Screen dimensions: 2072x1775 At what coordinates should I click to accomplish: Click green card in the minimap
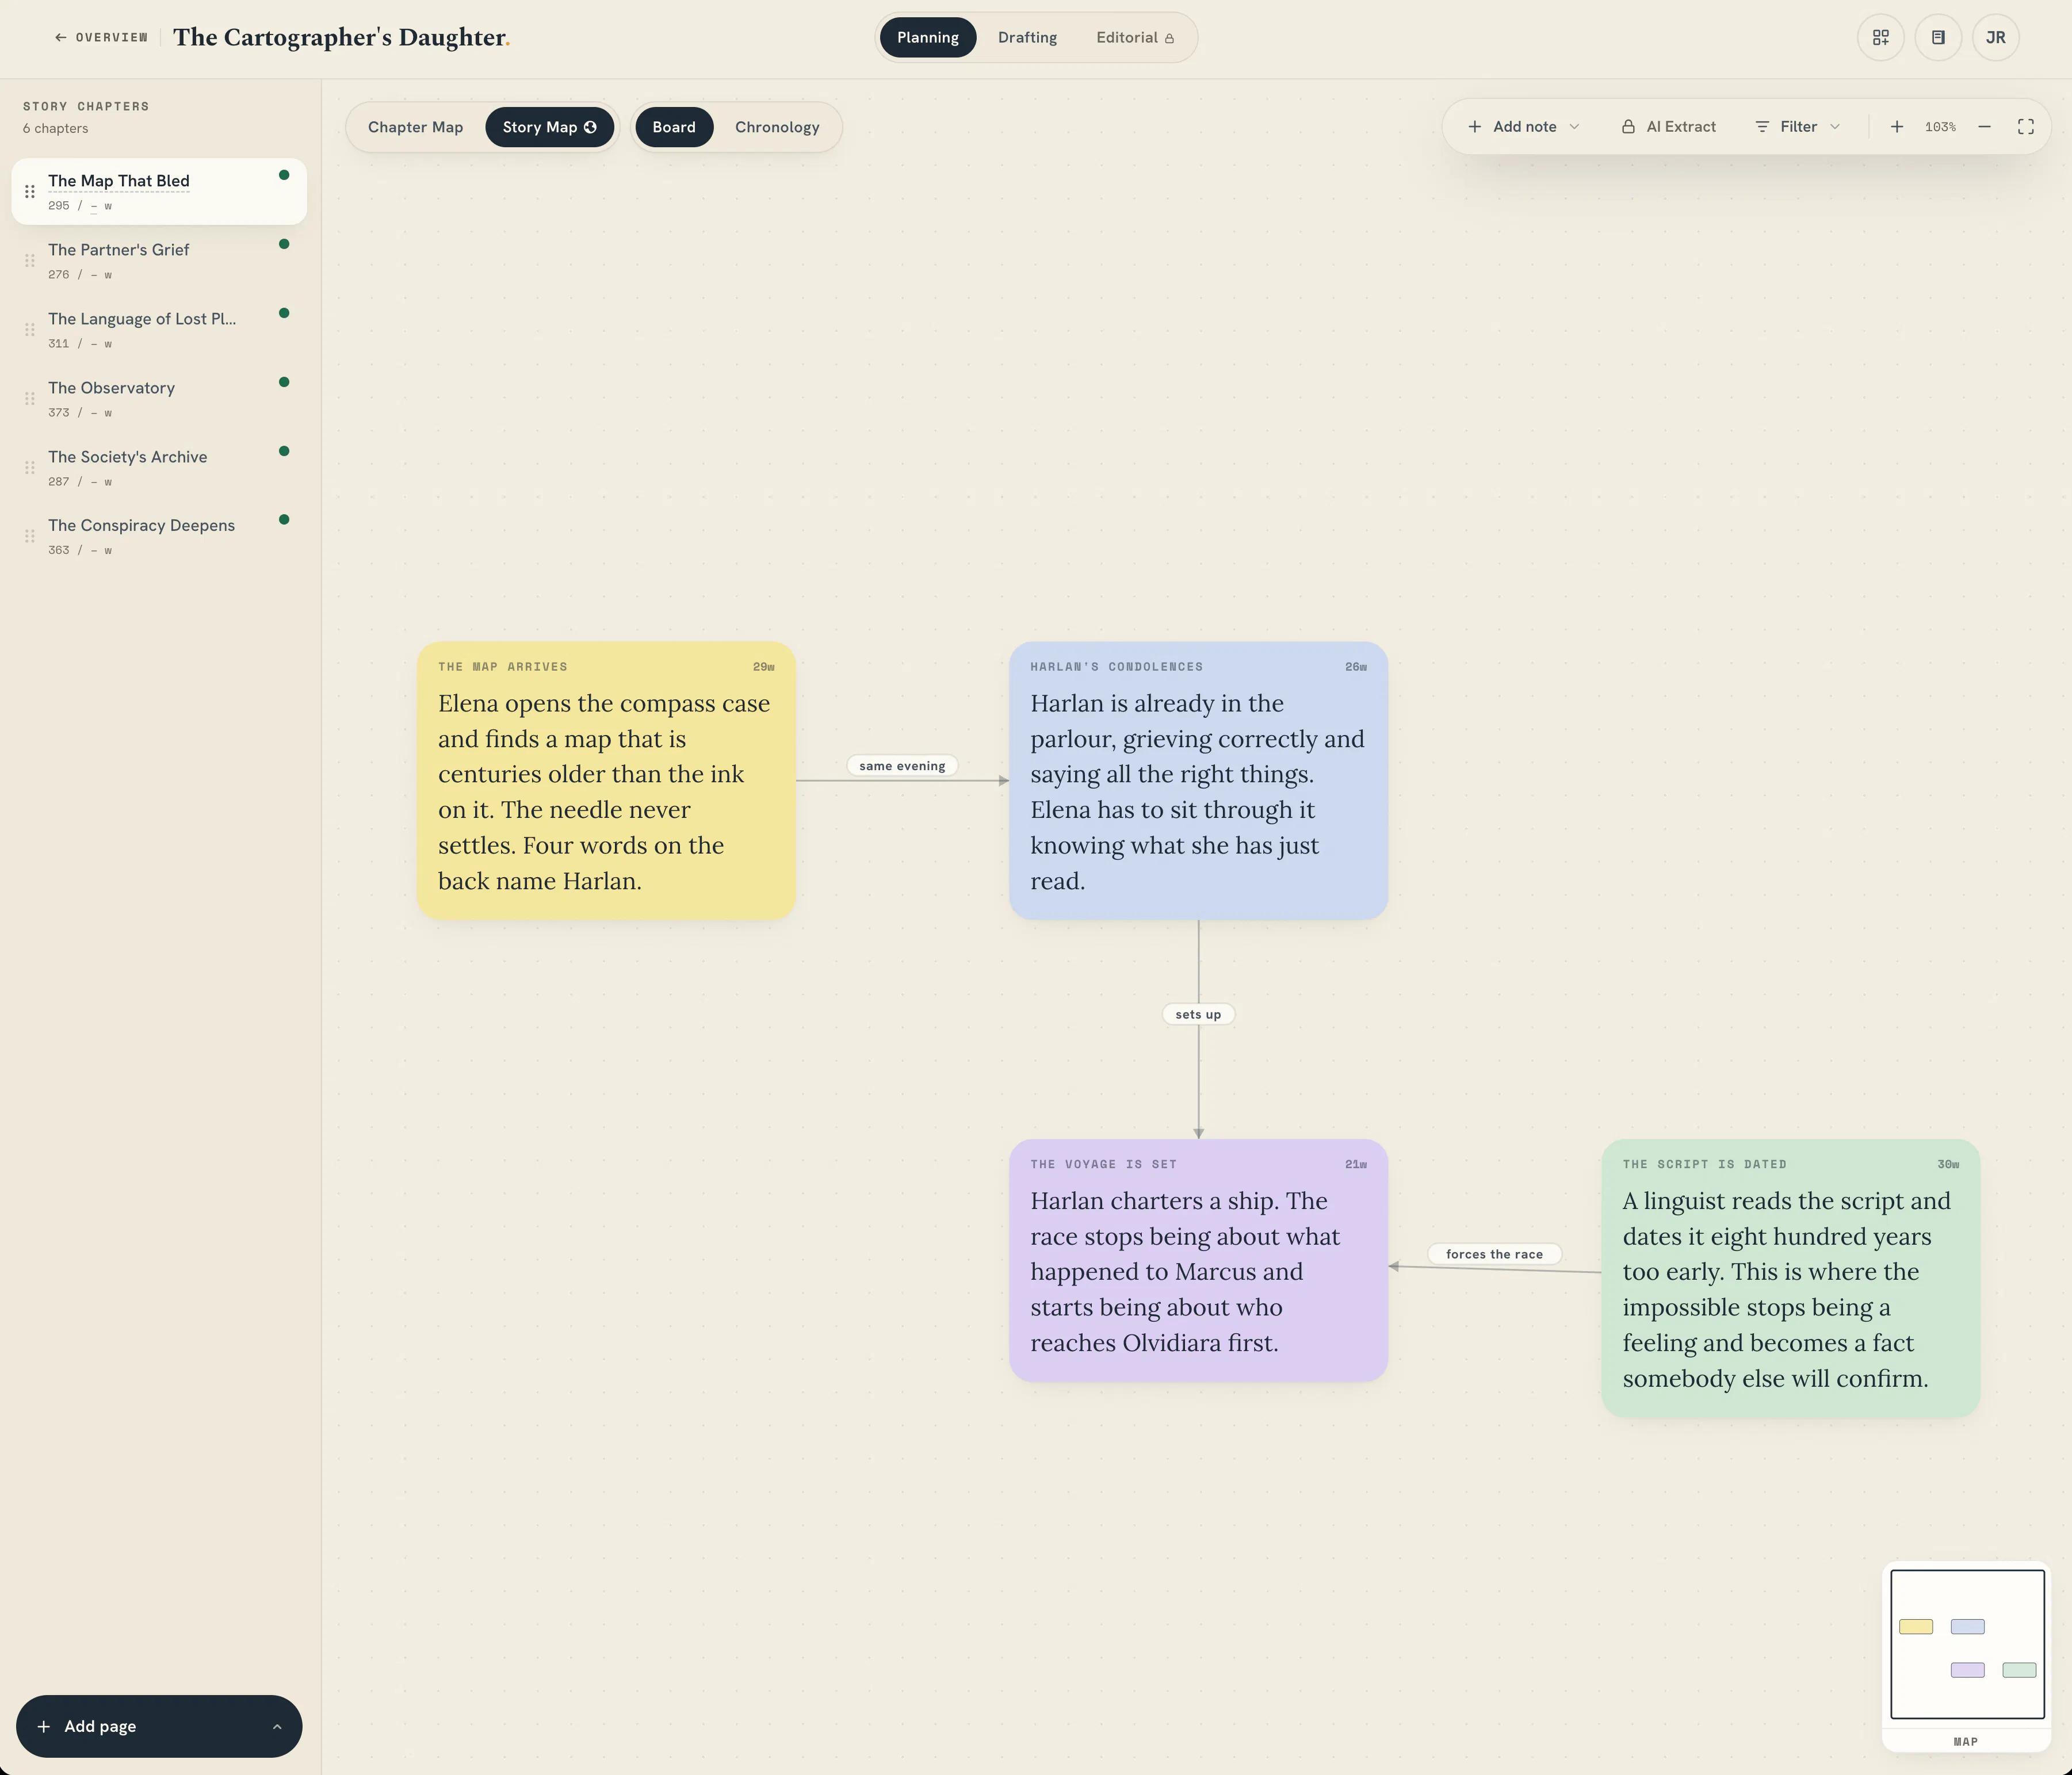[x=2019, y=1670]
